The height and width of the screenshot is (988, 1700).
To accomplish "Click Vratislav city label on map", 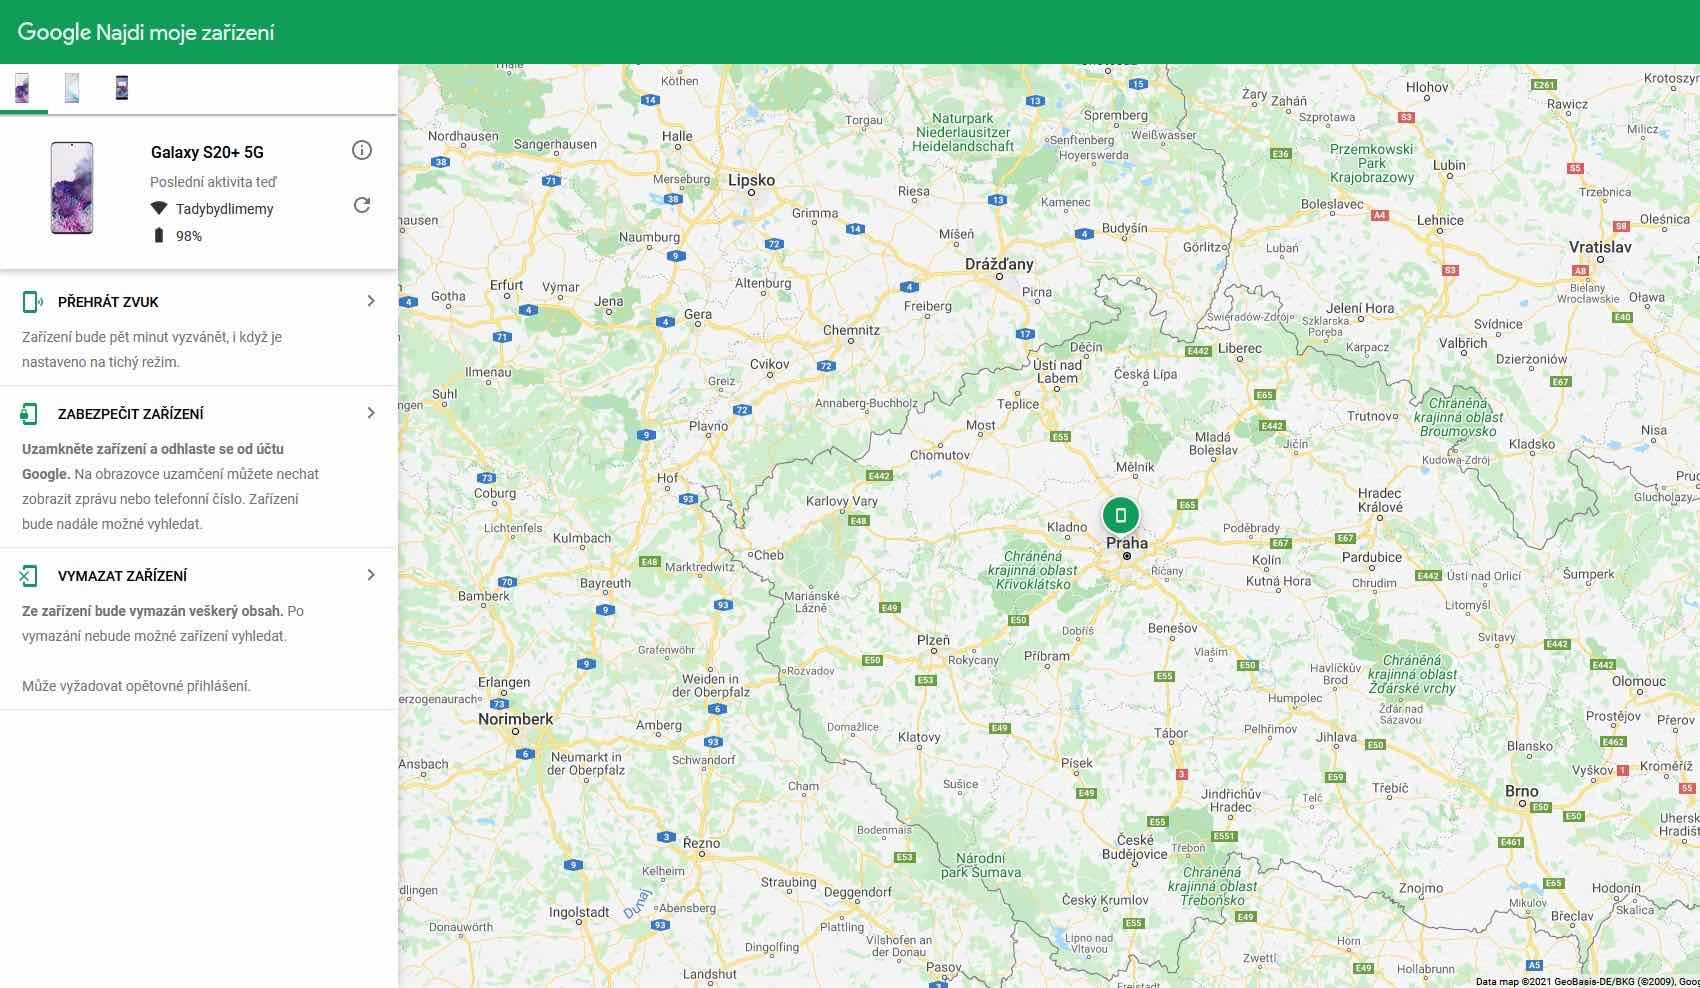I will coord(1600,247).
